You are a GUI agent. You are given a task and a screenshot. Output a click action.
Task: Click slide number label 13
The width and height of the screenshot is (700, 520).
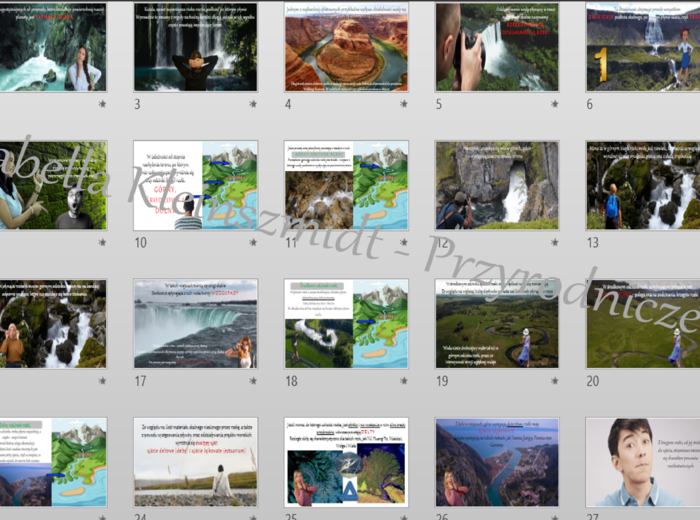(593, 243)
